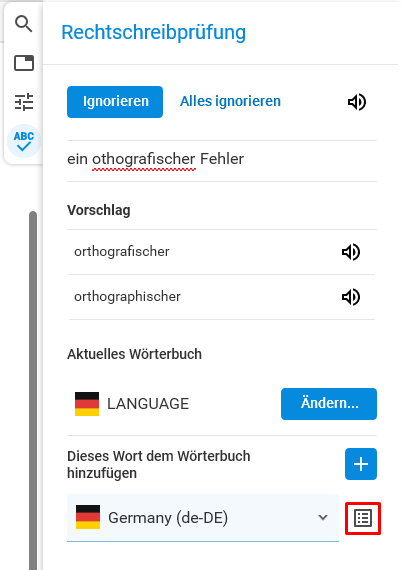Play audio of the misspelled phrase
This screenshot has width=401, height=570.
pyautogui.click(x=357, y=102)
